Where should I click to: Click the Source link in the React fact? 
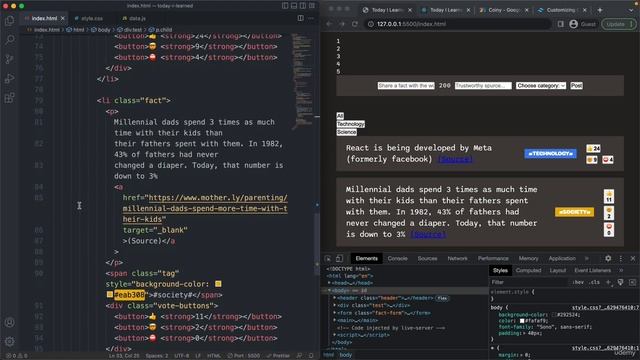pyautogui.click(x=455, y=159)
